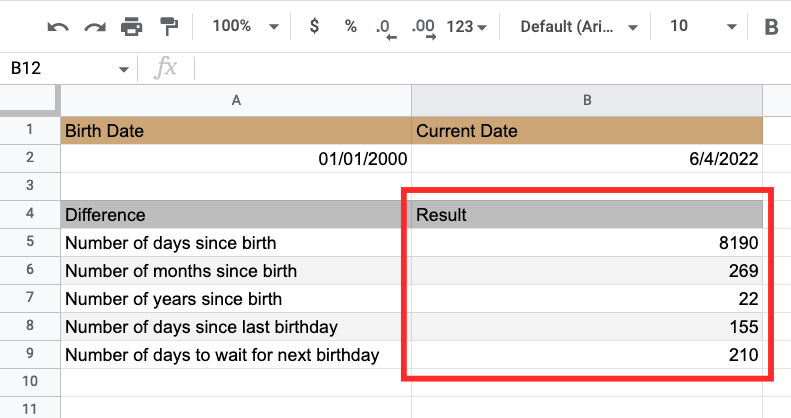
Task: Click the formula bar input field
Action: [x=490, y=69]
